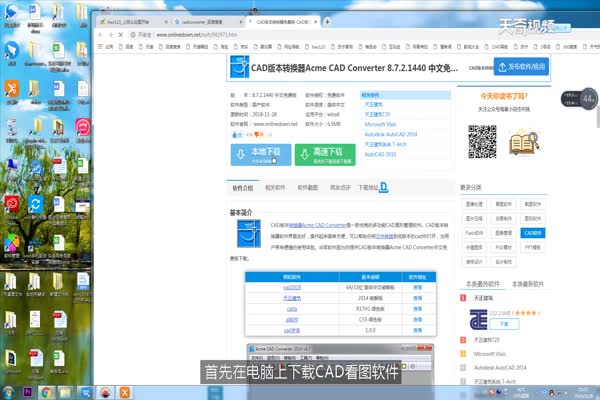Open the T-Arch related software link

click(385, 144)
